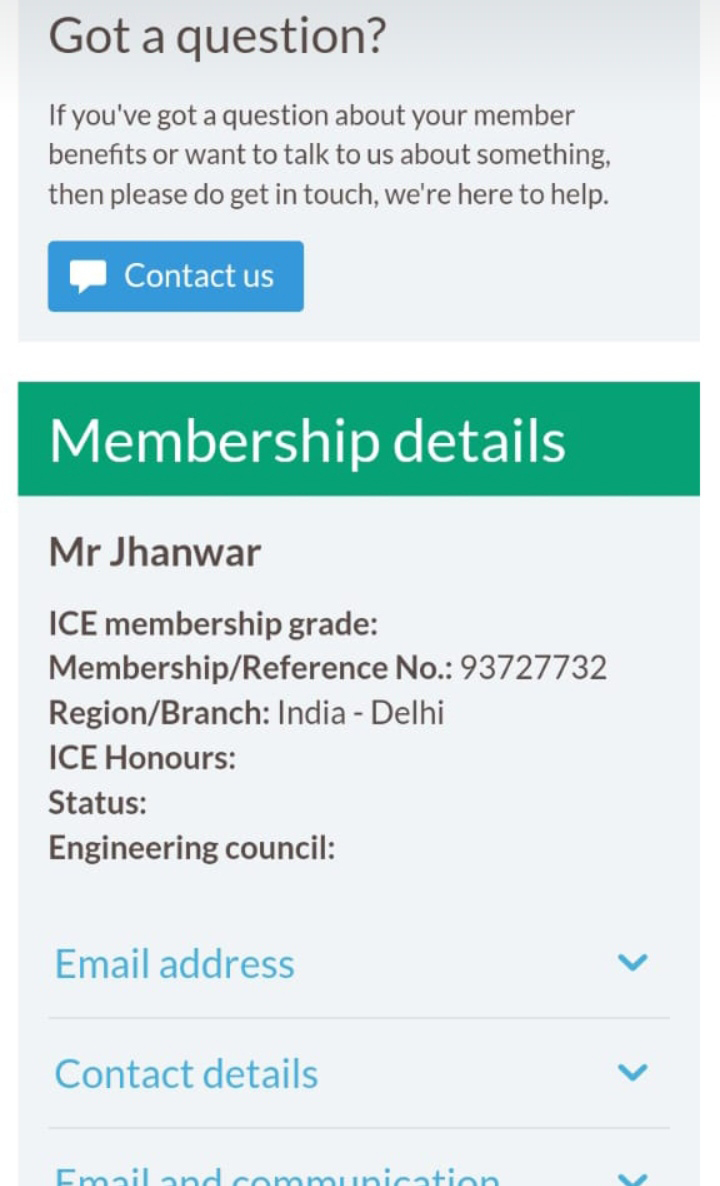Open the Contact details section title
Screen dimensions: 720x1186
[x=186, y=1074]
